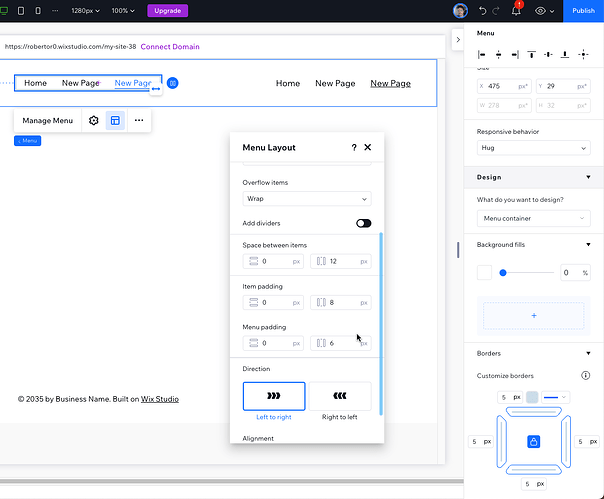Click the menu layout icon
604x499 pixels.
pos(115,121)
